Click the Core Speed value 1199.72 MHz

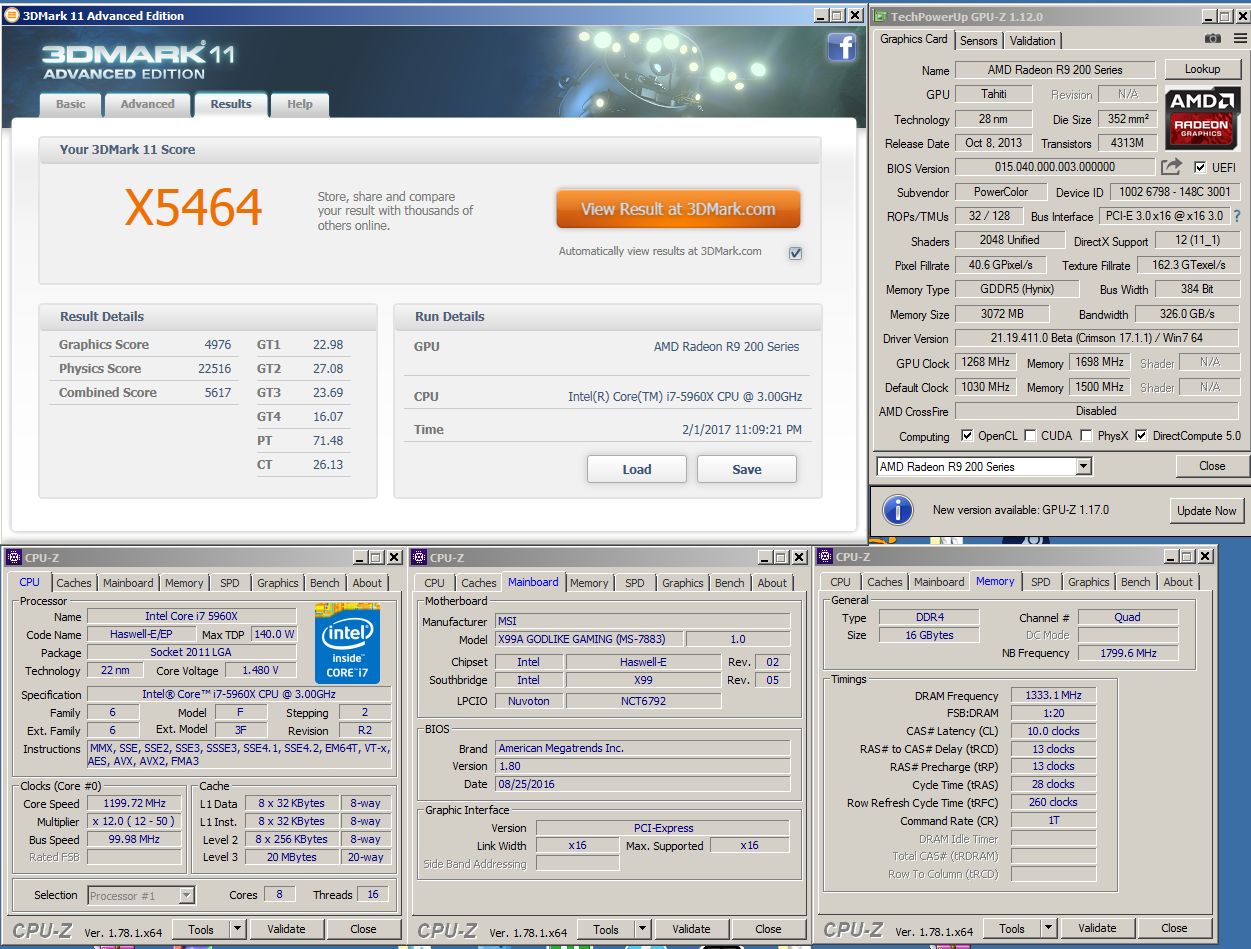coord(134,803)
